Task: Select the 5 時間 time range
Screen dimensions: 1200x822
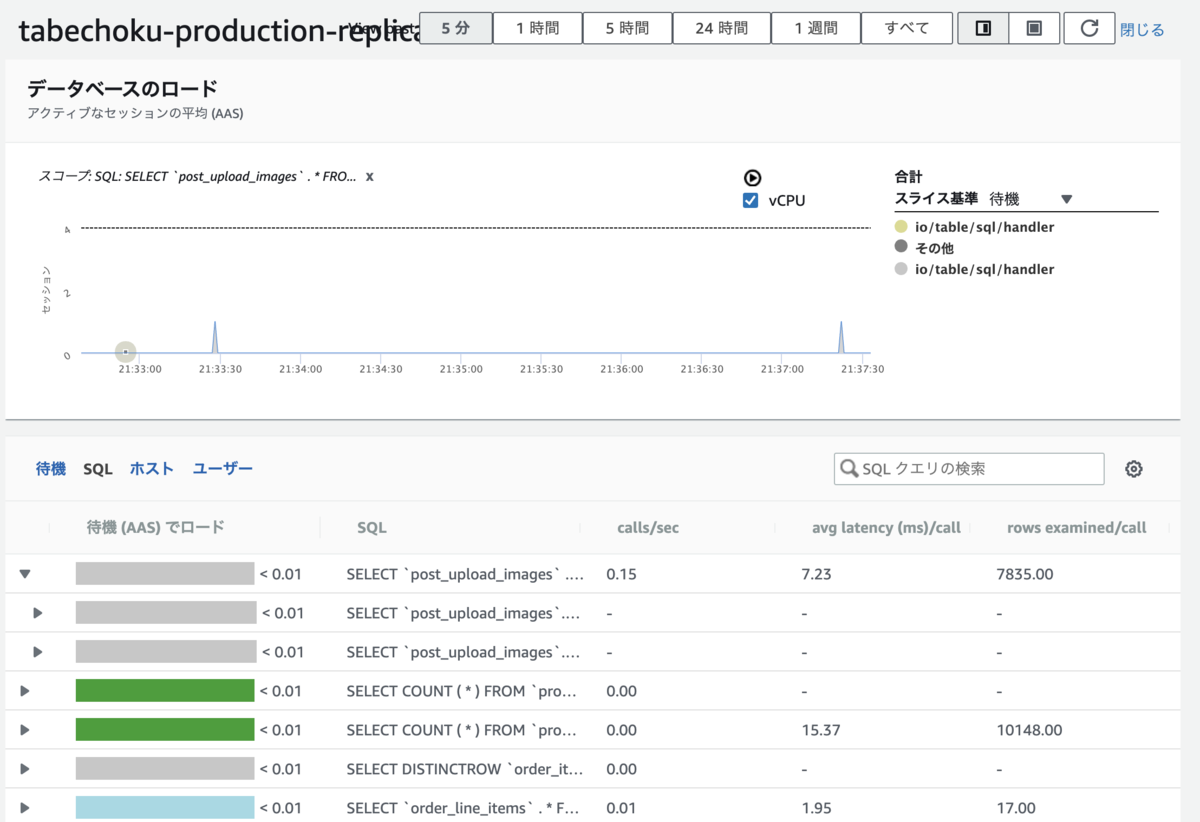Action: 627,28
